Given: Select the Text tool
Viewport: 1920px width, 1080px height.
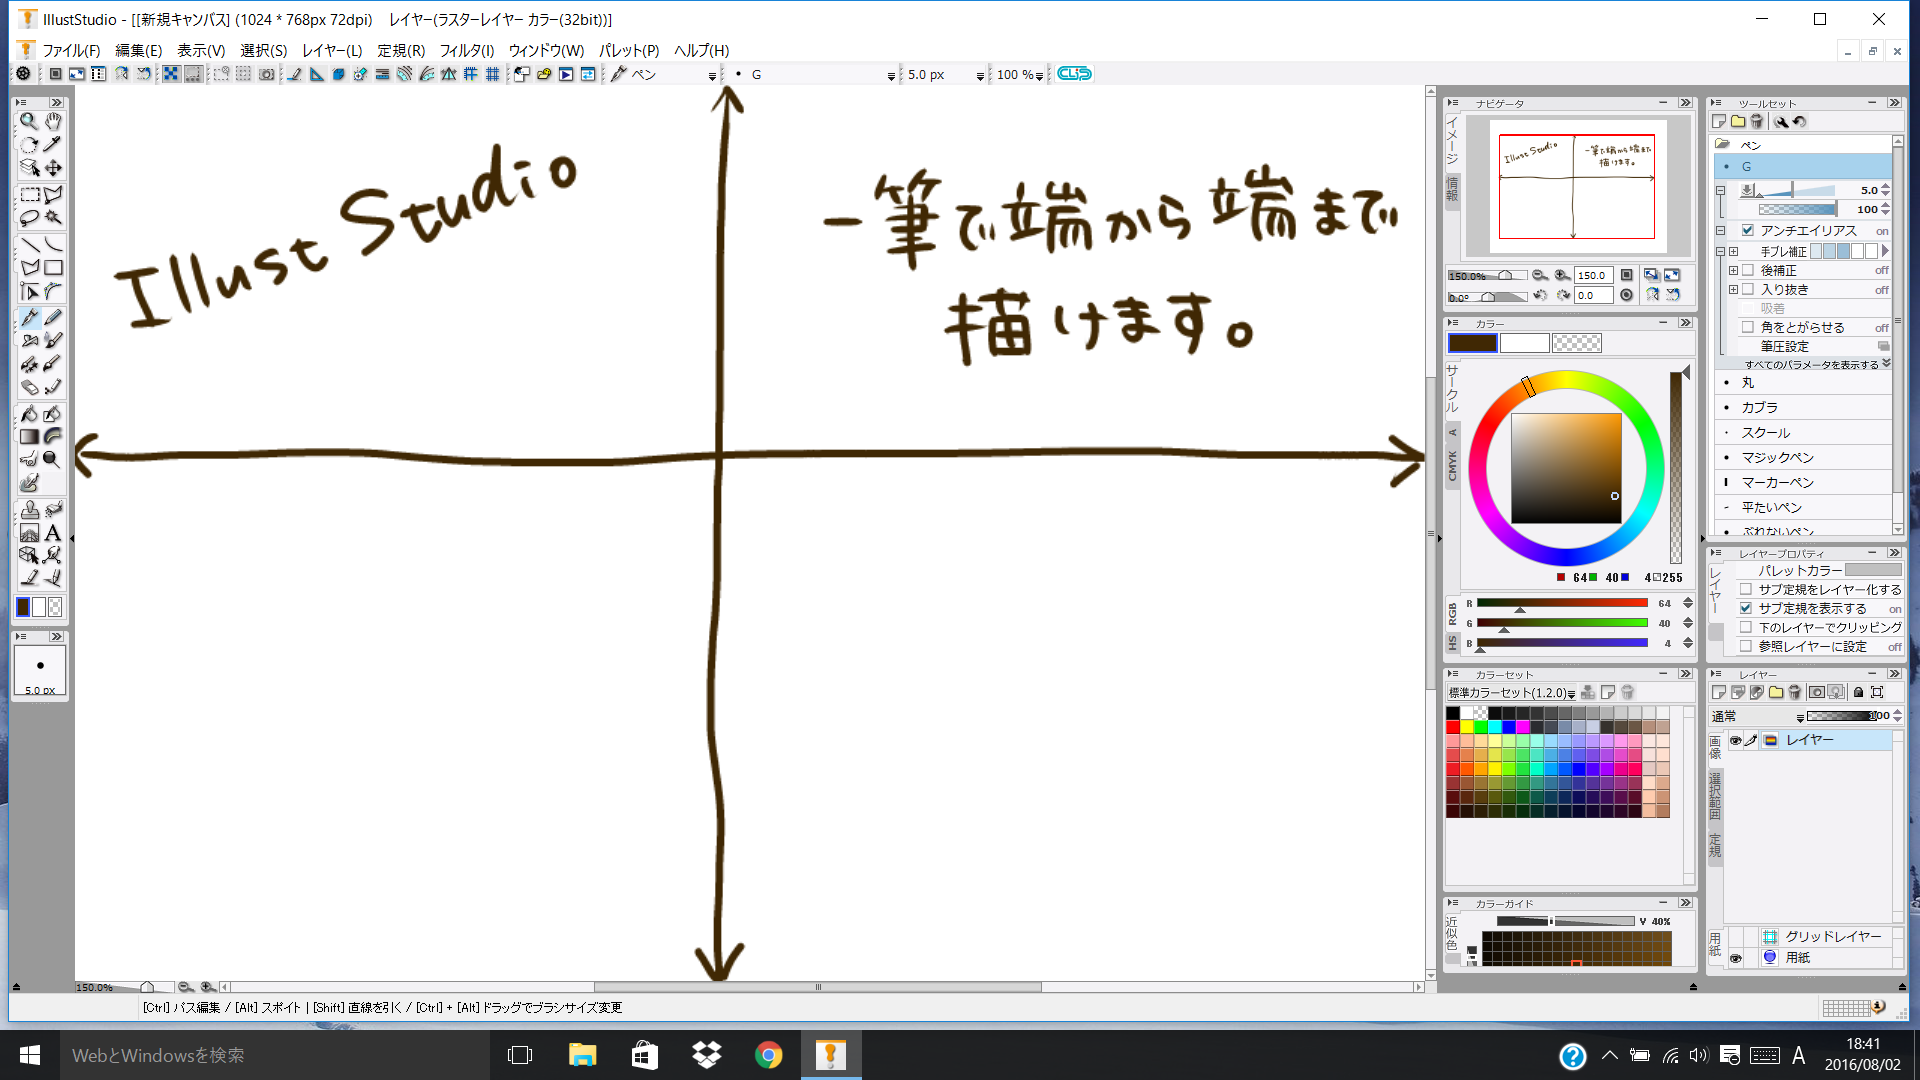Looking at the screenshot, I should pos(53,533).
